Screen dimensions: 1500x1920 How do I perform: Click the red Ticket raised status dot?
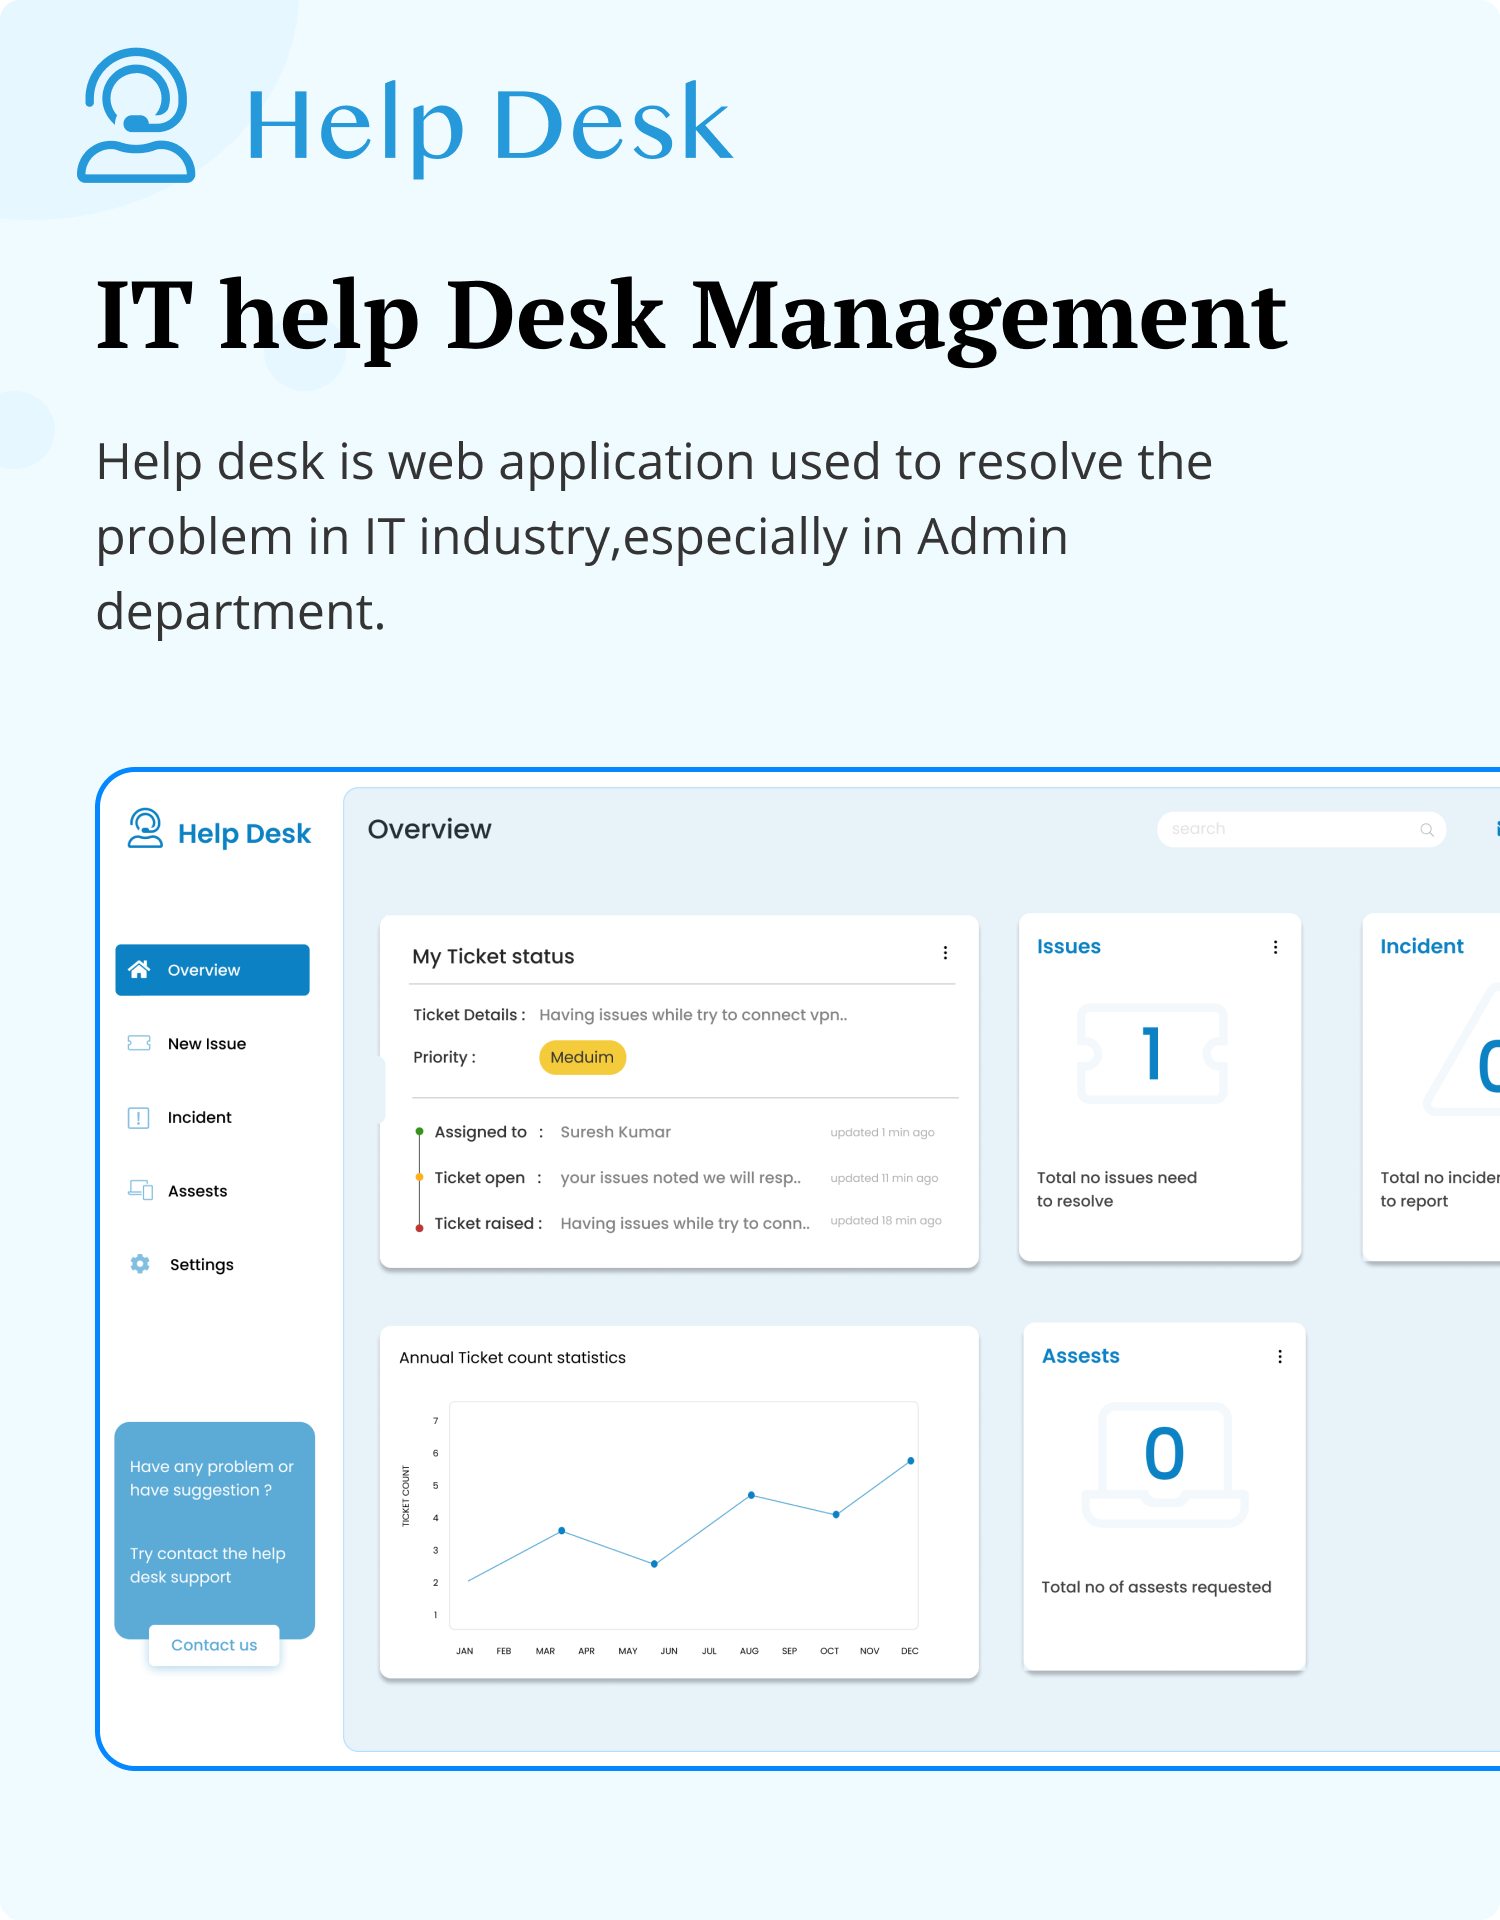click(x=419, y=1227)
